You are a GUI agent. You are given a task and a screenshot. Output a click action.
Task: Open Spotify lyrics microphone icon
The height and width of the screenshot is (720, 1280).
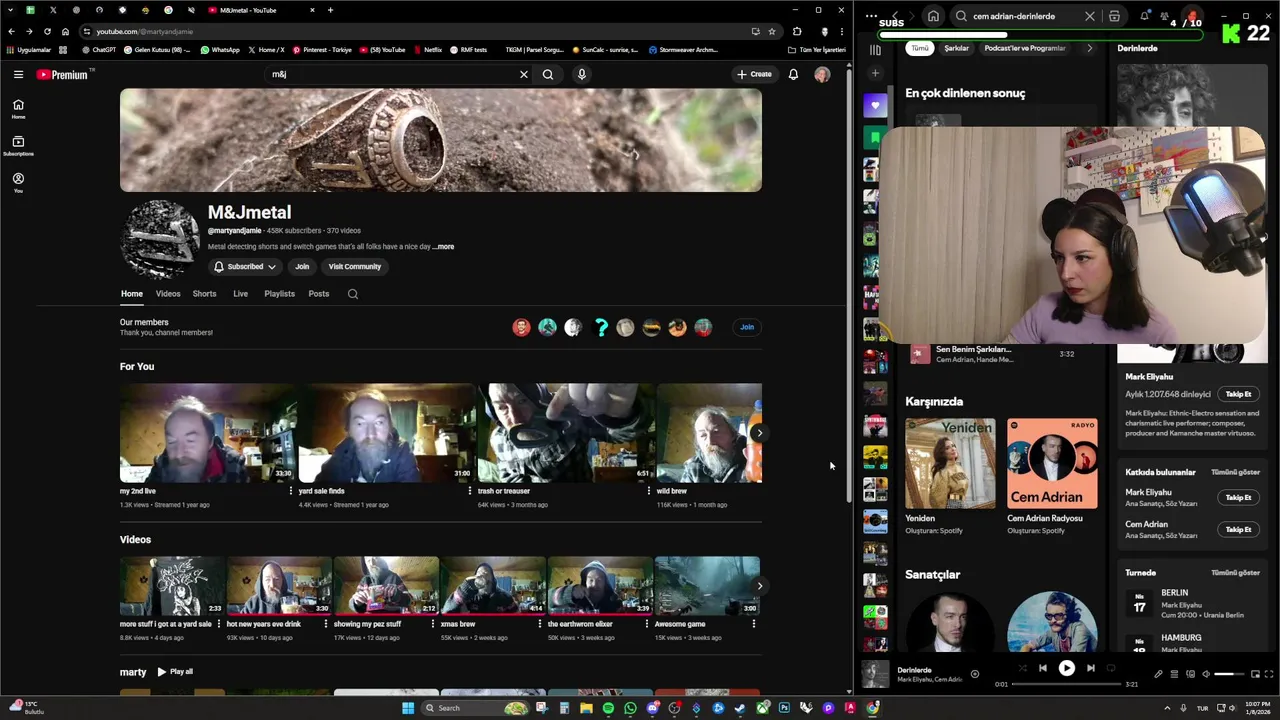click(x=1158, y=674)
